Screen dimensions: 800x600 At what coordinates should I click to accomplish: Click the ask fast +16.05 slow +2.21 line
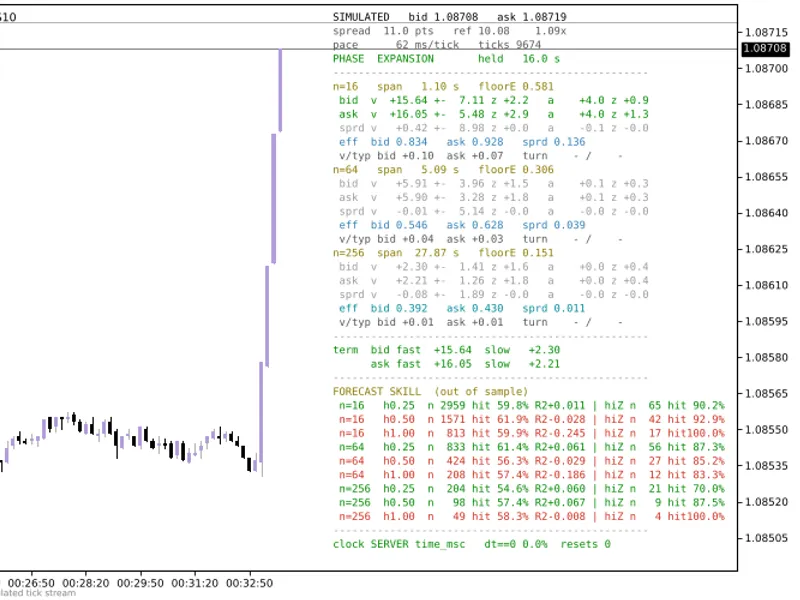[x=465, y=364]
